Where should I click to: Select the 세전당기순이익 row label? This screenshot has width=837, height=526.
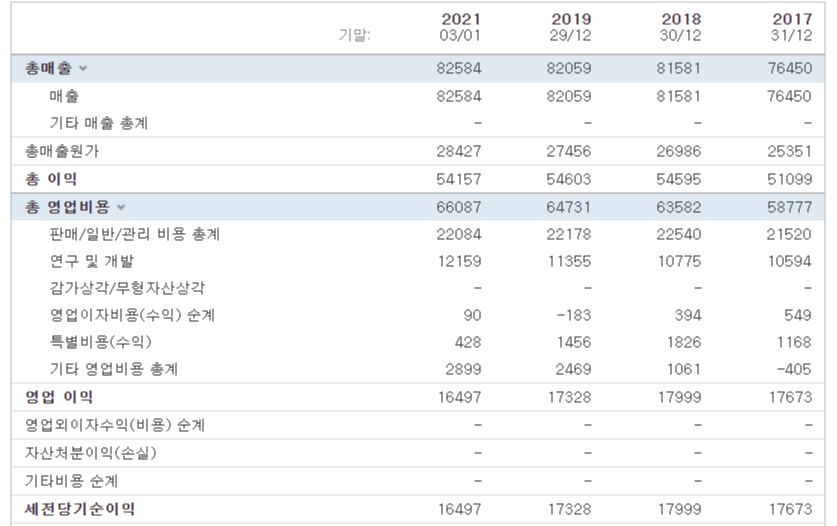[x=80, y=509]
